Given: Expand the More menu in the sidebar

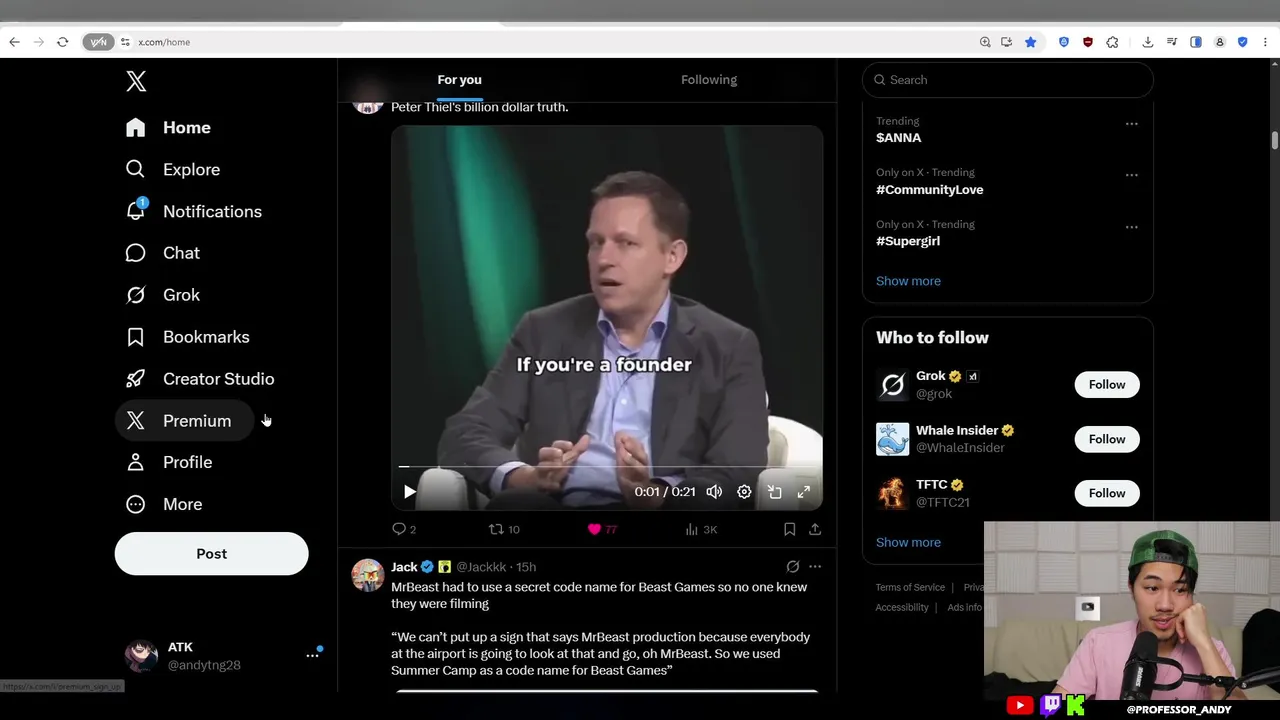Looking at the screenshot, I should (x=163, y=504).
